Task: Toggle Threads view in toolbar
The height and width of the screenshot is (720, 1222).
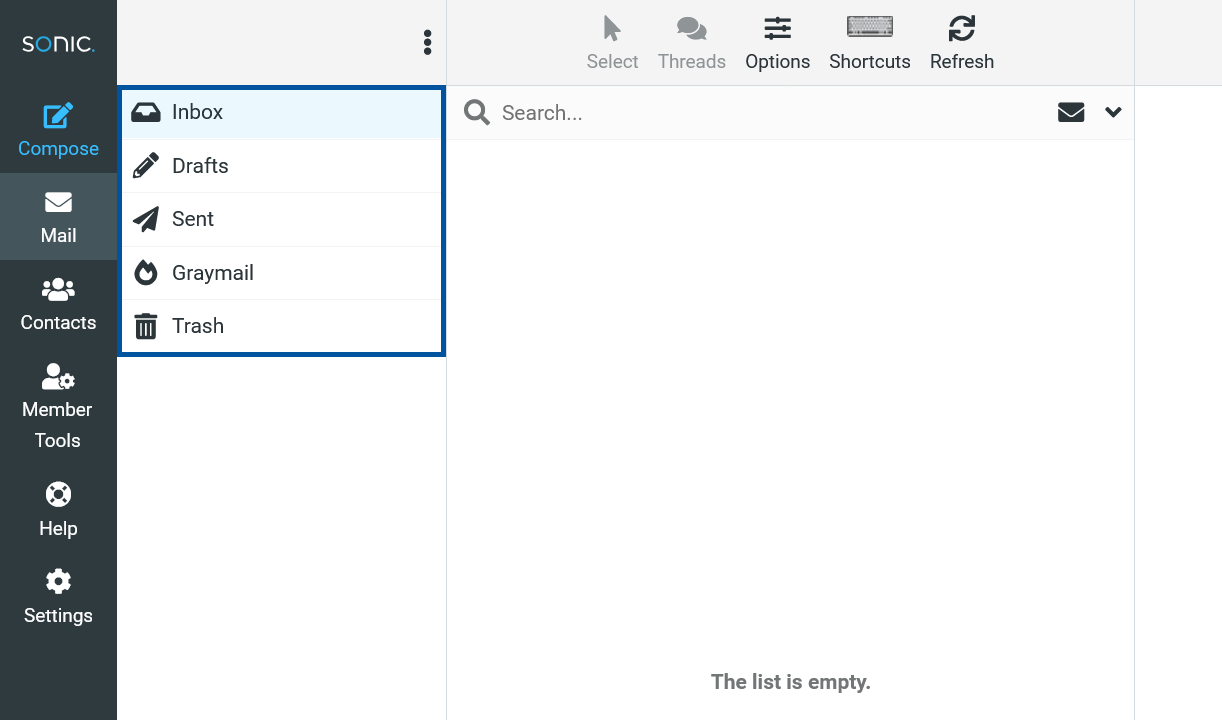Action: pyautogui.click(x=692, y=43)
